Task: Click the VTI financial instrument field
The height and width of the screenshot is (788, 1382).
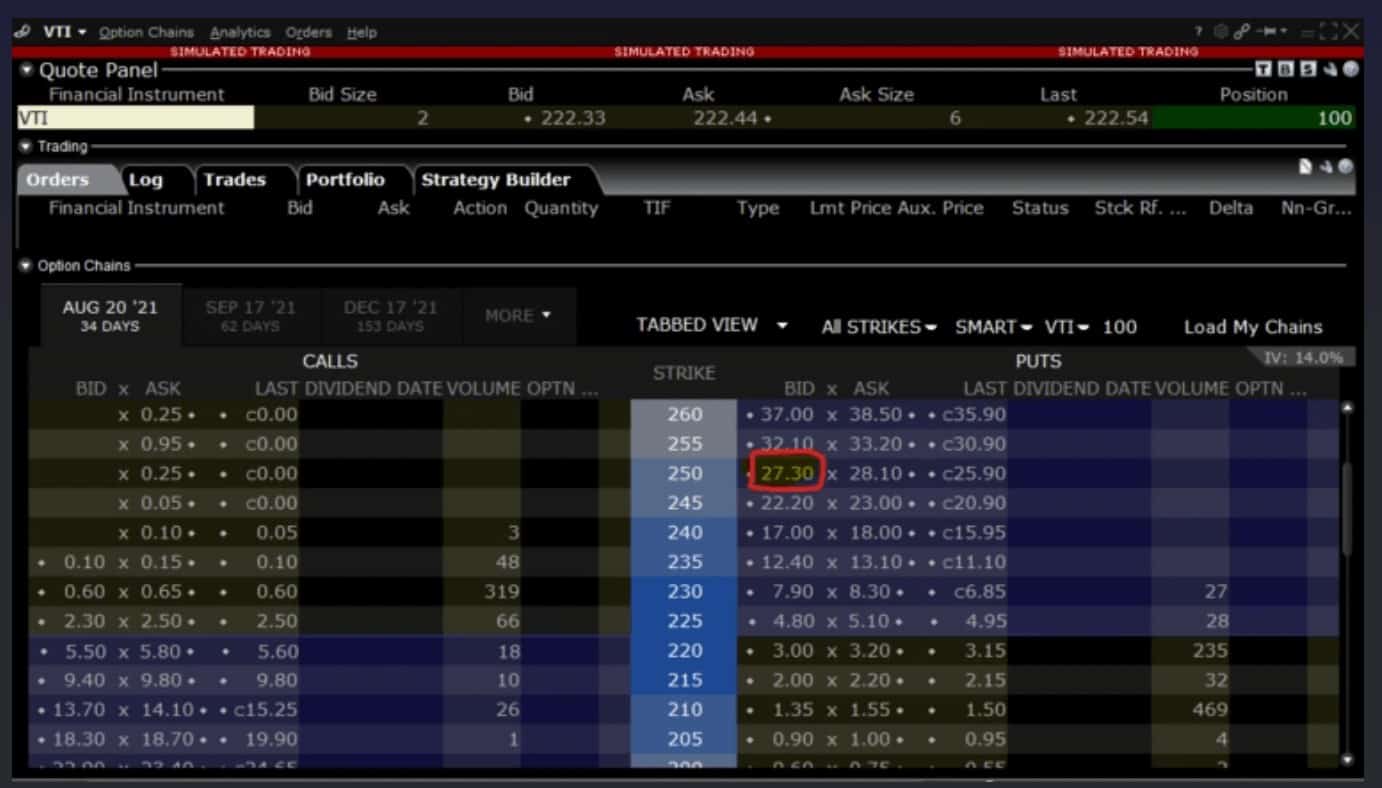Action: click(x=135, y=118)
